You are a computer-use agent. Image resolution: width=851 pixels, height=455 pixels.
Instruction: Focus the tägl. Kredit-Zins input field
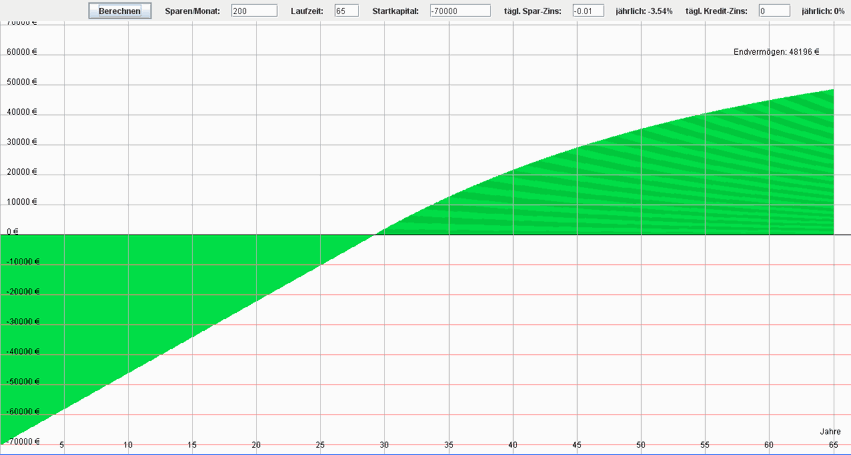[x=773, y=11]
